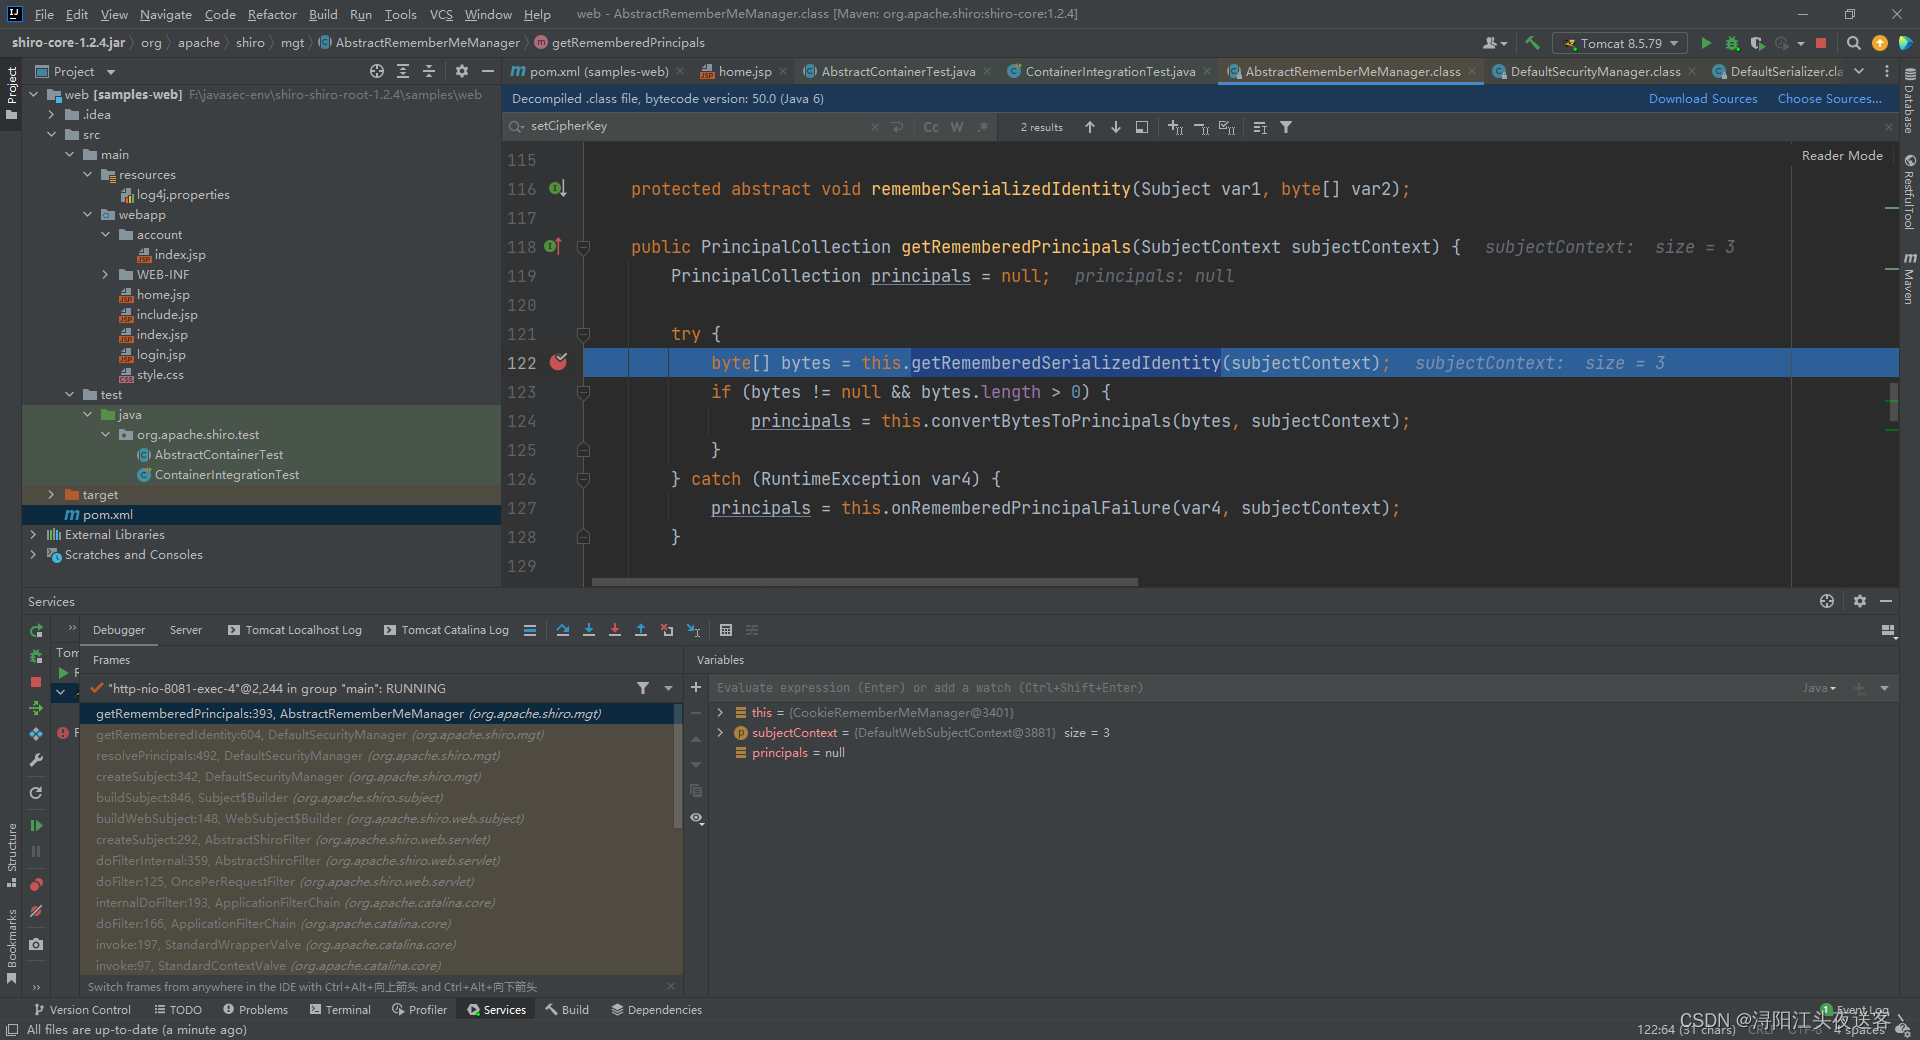Open Profiler tool window
The height and width of the screenshot is (1040, 1920).
(419, 1010)
